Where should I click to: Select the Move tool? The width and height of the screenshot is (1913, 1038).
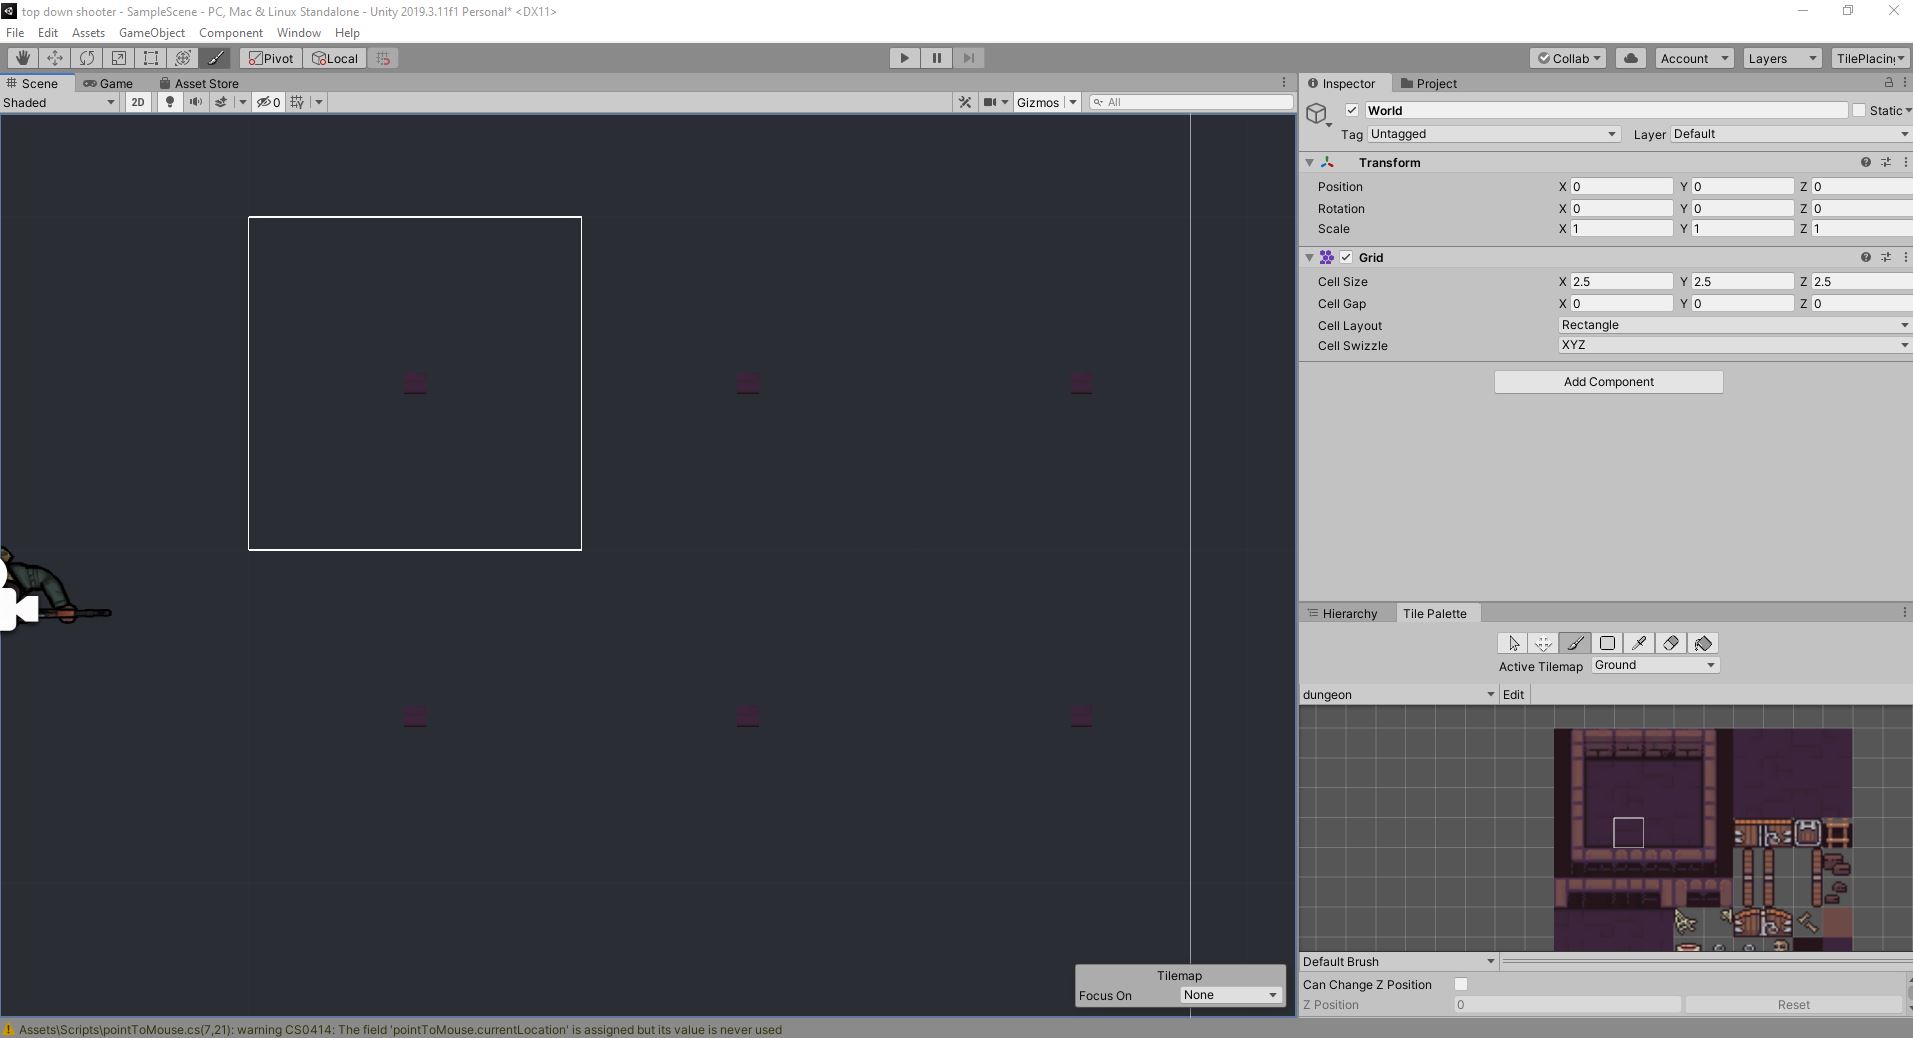point(54,57)
